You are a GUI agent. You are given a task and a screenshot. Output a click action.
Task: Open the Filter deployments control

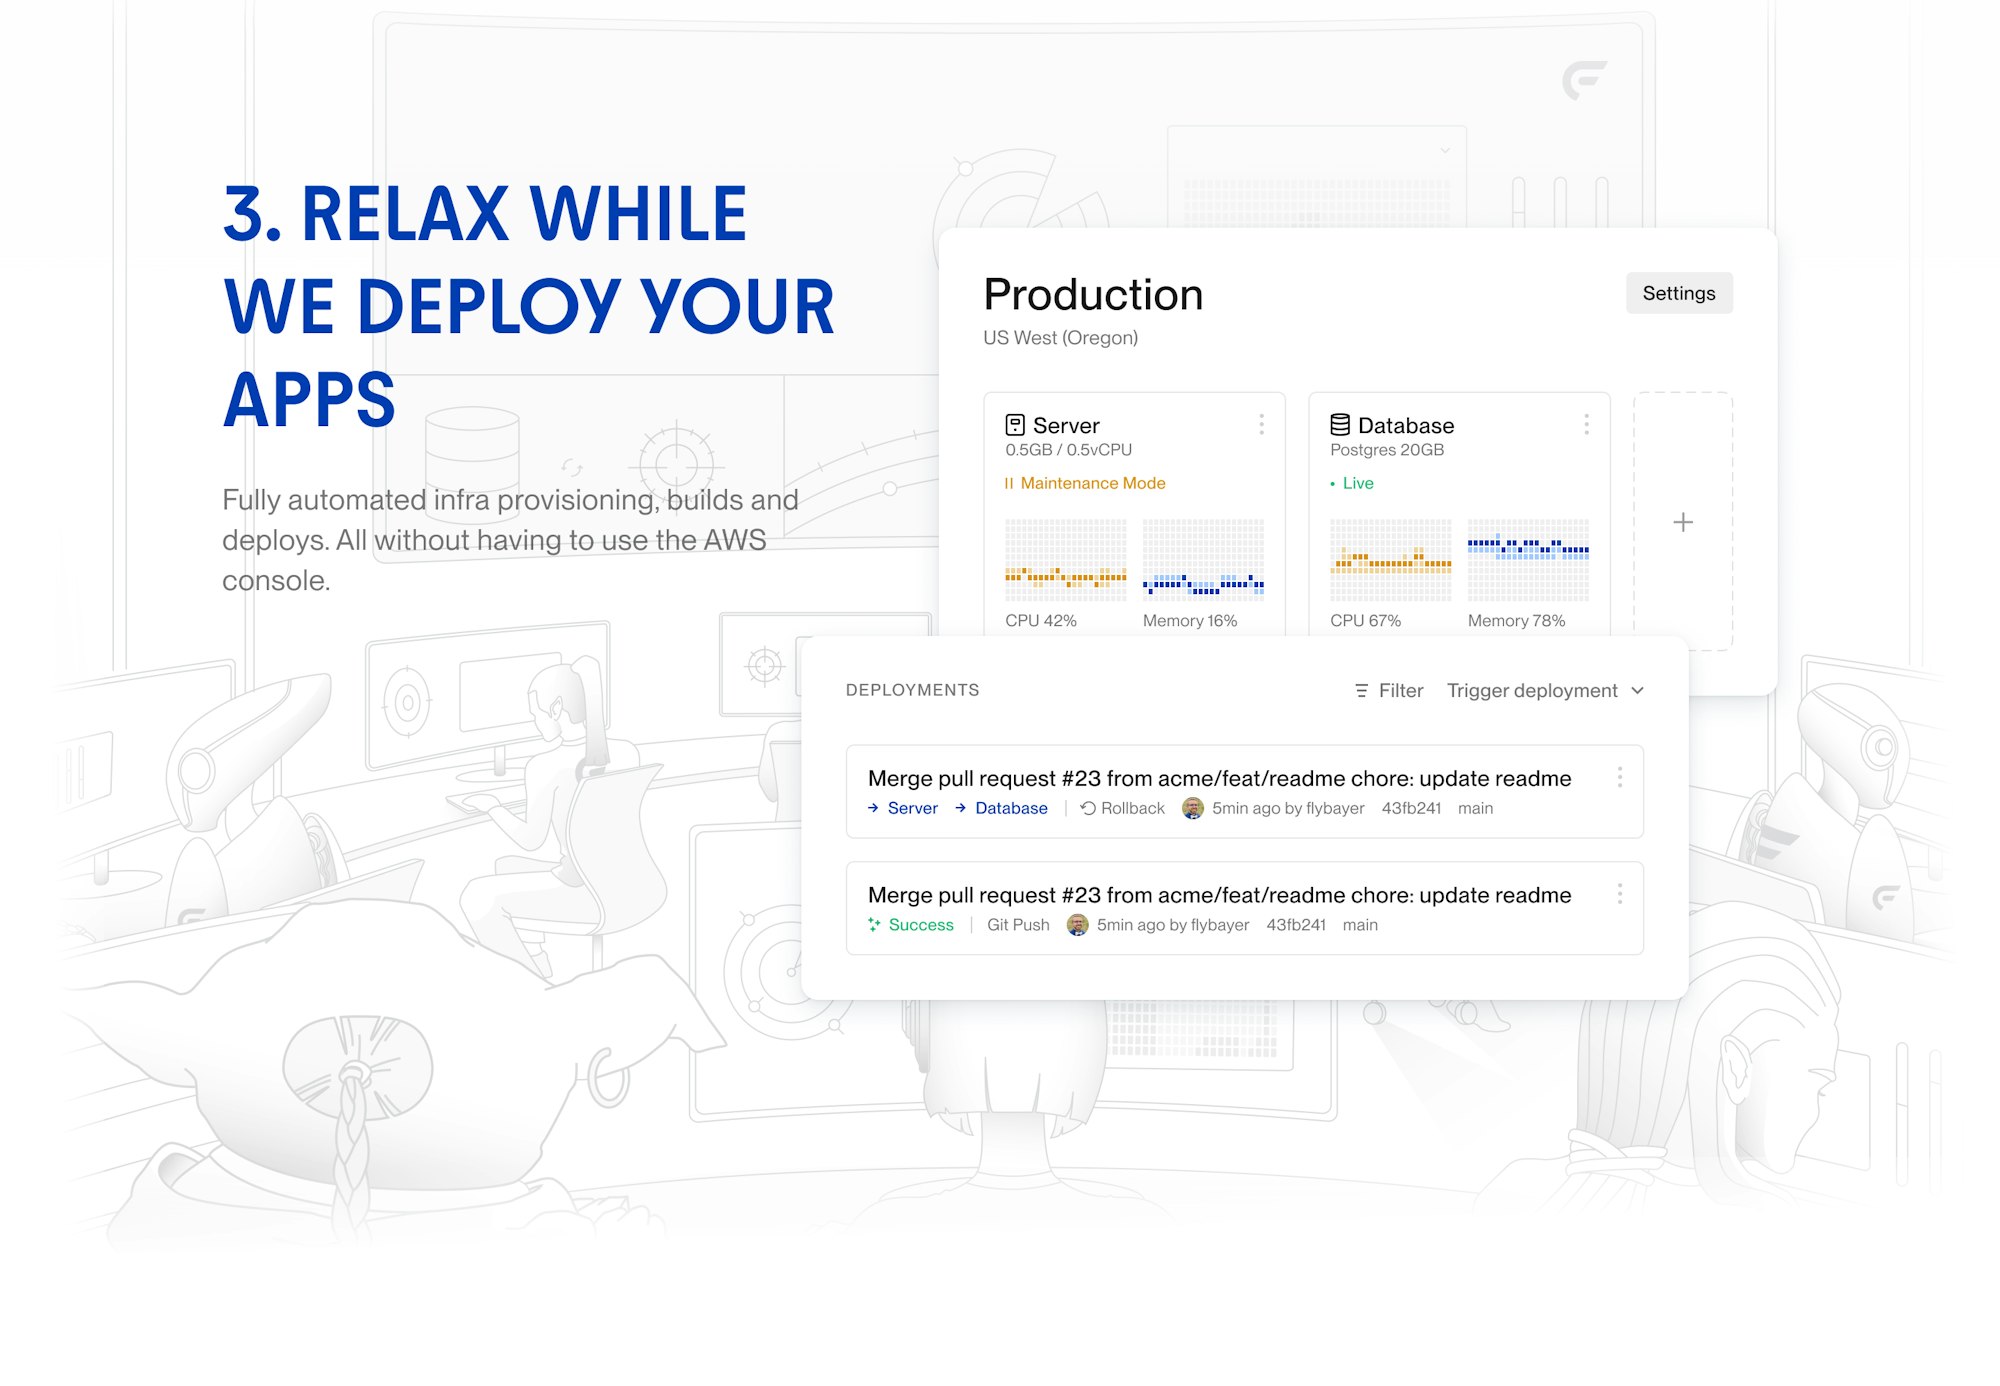(1389, 691)
